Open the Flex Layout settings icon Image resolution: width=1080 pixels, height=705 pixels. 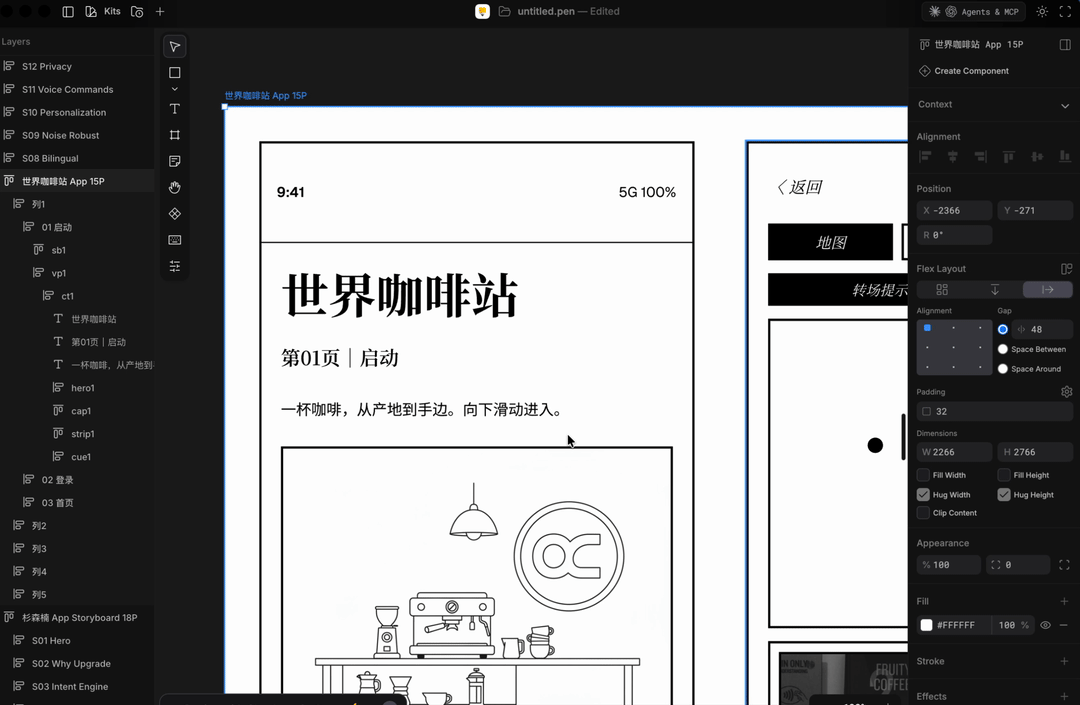pos(1068,269)
